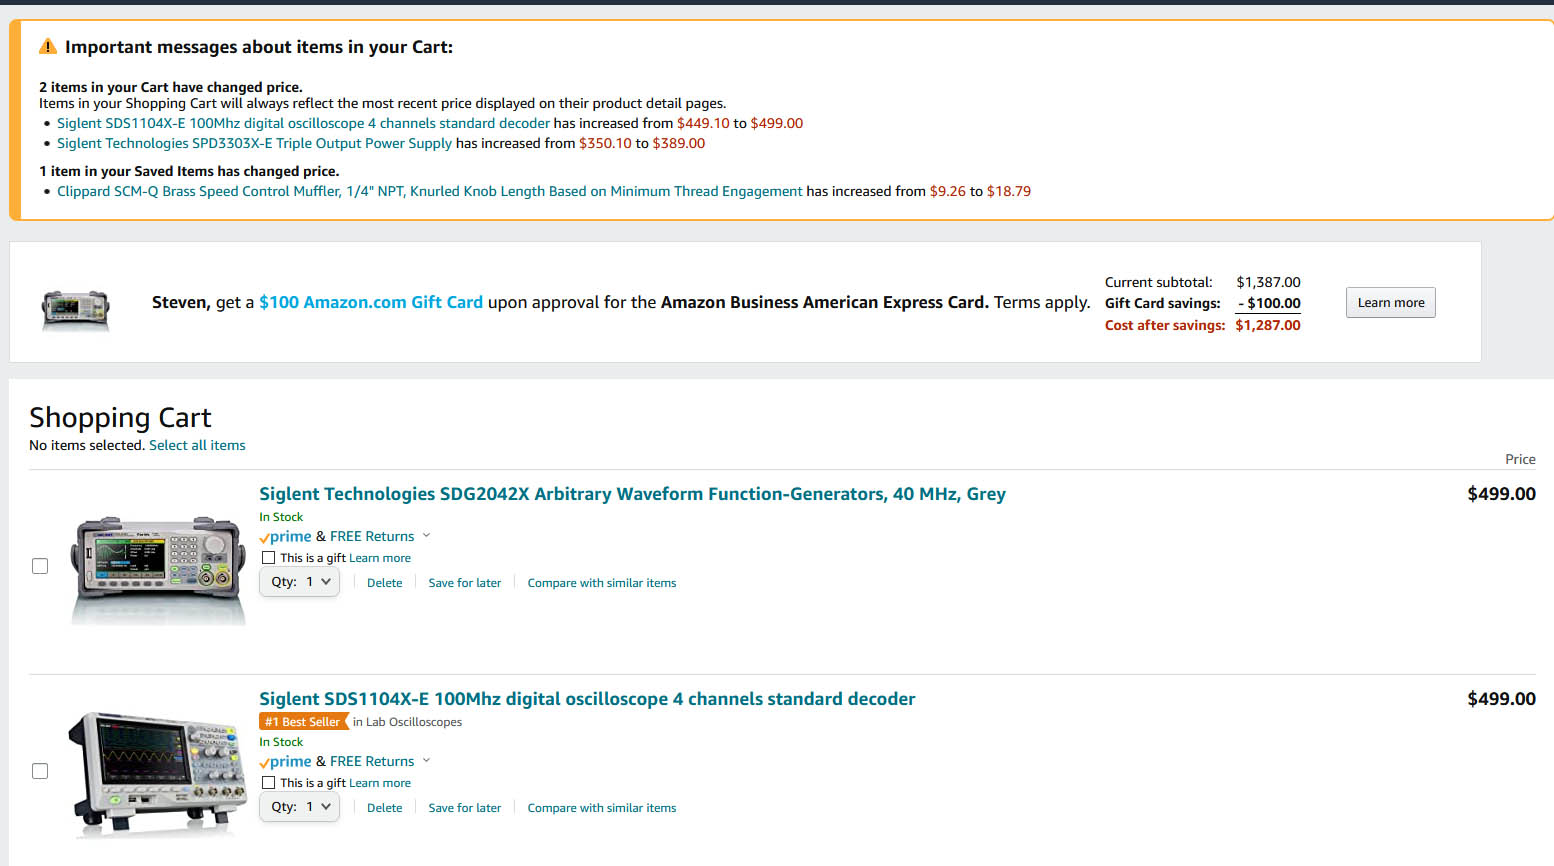Click In Stock text under SDS1104X-E oscilloscope
The image size is (1554, 866).
(x=281, y=742)
